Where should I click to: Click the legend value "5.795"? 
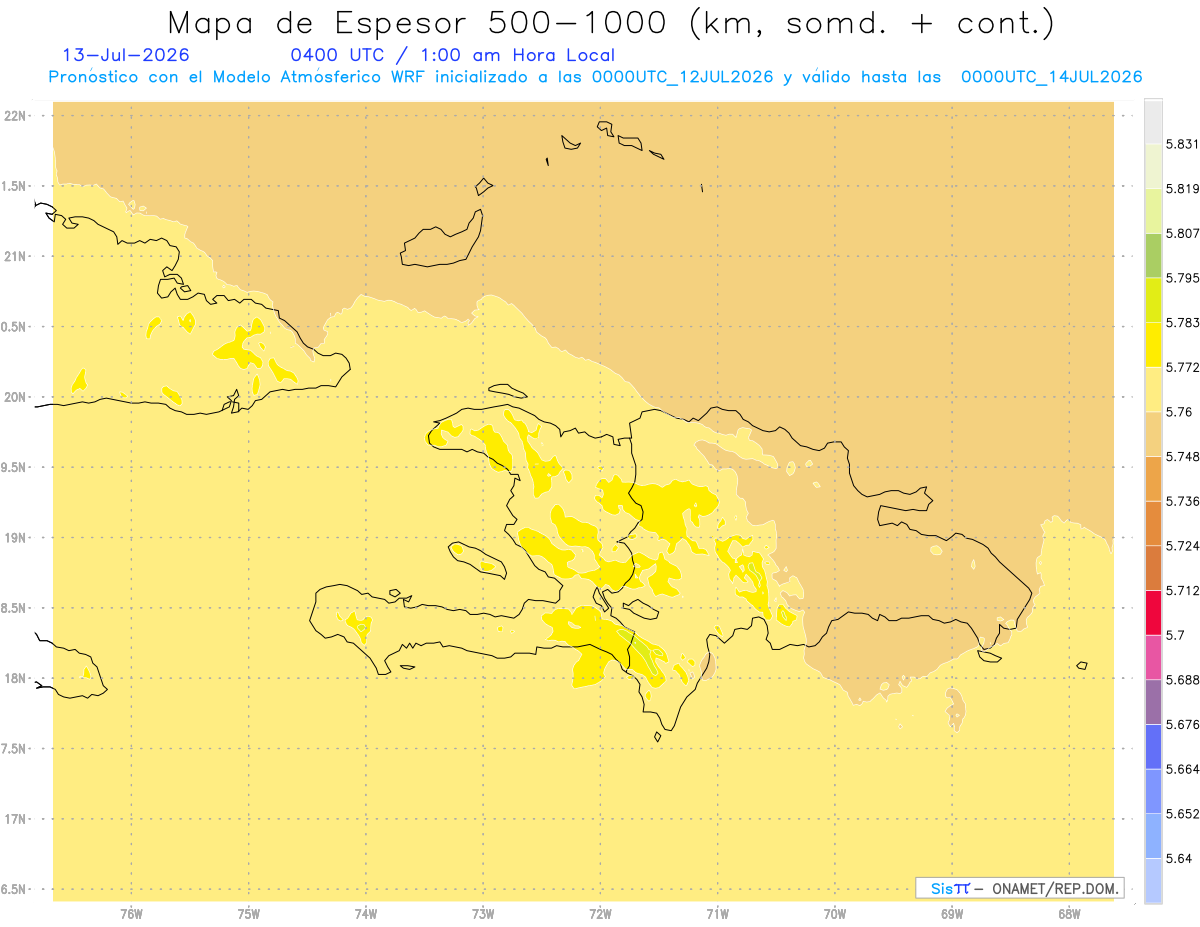pos(1183,277)
